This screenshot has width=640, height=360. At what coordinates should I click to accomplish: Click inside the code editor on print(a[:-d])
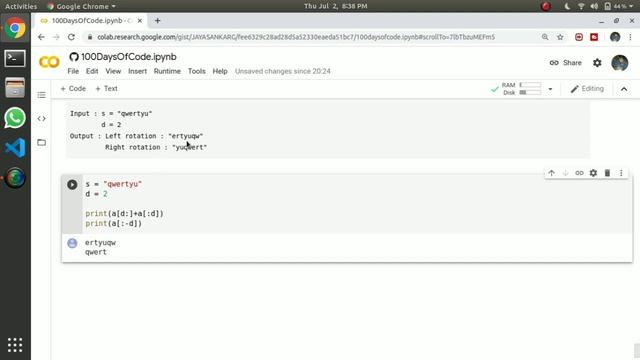click(113, 223)
